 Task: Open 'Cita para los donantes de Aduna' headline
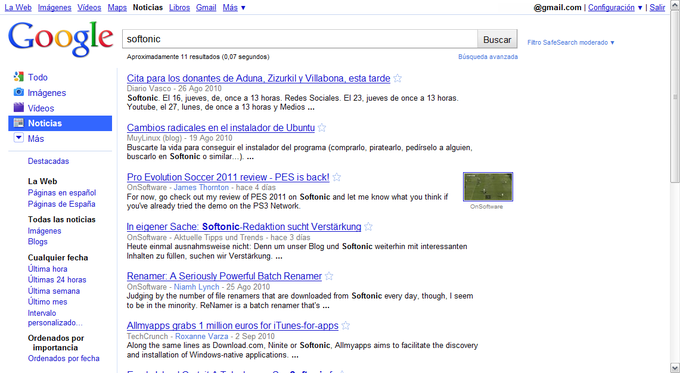(258, 79)
